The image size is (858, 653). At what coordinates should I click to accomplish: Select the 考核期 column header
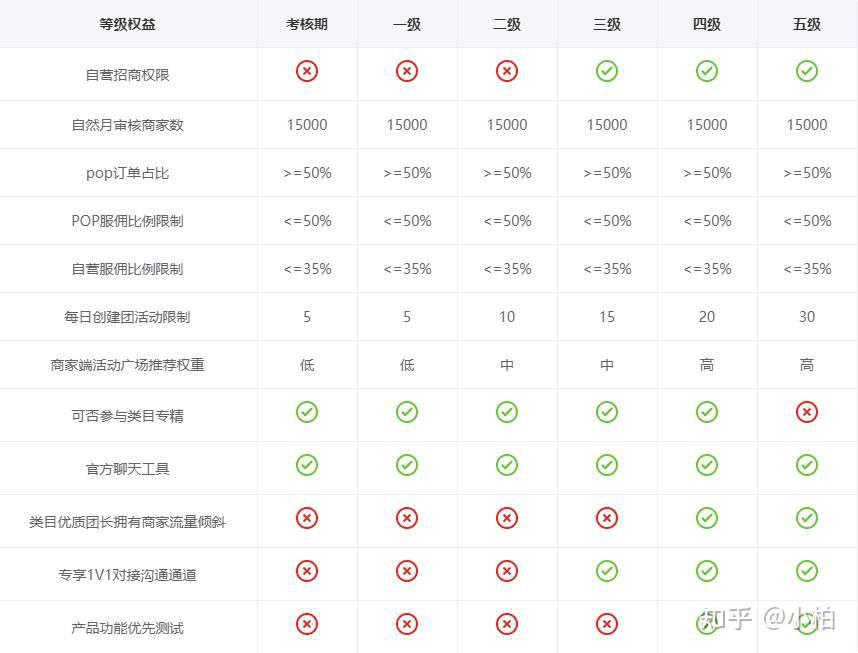click(x=307, y=24)
